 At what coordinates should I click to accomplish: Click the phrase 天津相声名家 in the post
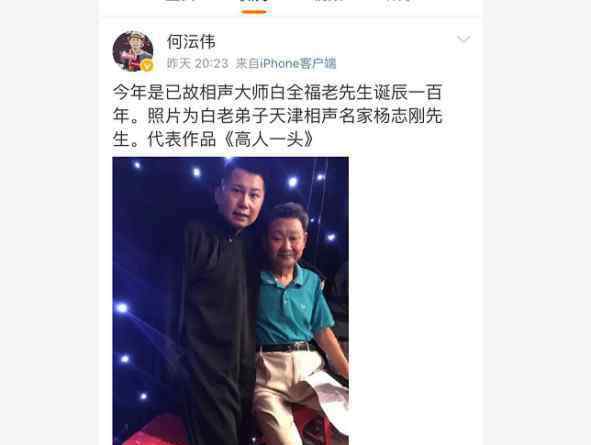point(320,116)
